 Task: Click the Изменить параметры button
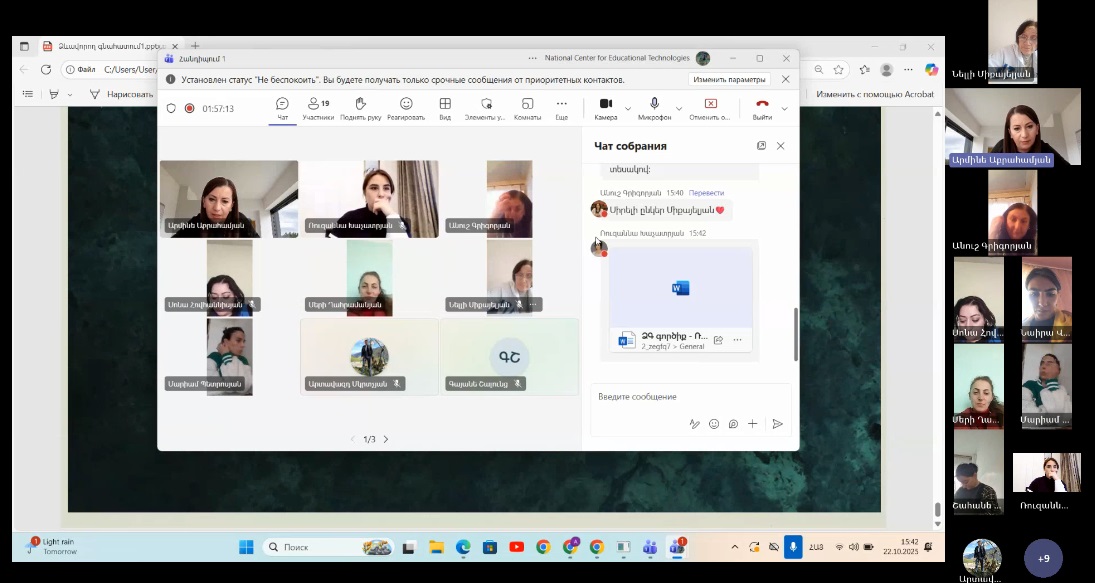coord(729,80)
